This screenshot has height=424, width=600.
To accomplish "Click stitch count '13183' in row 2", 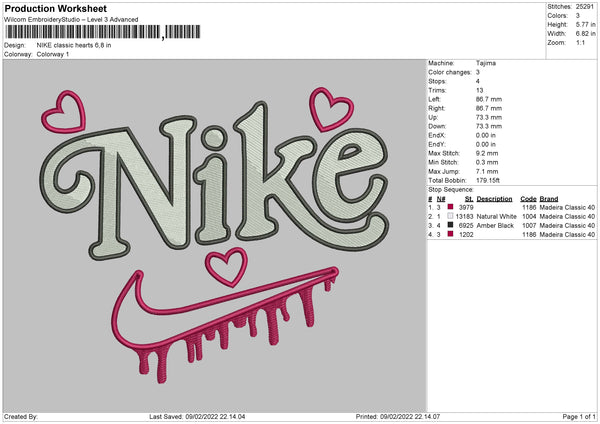I will coord(465,217).
